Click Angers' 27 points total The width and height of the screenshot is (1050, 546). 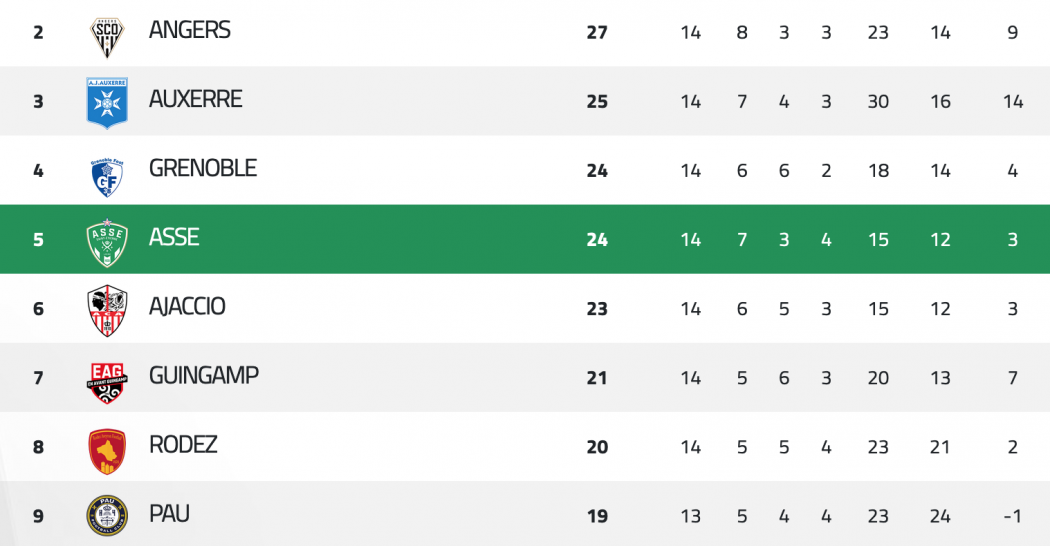(597, 33)
